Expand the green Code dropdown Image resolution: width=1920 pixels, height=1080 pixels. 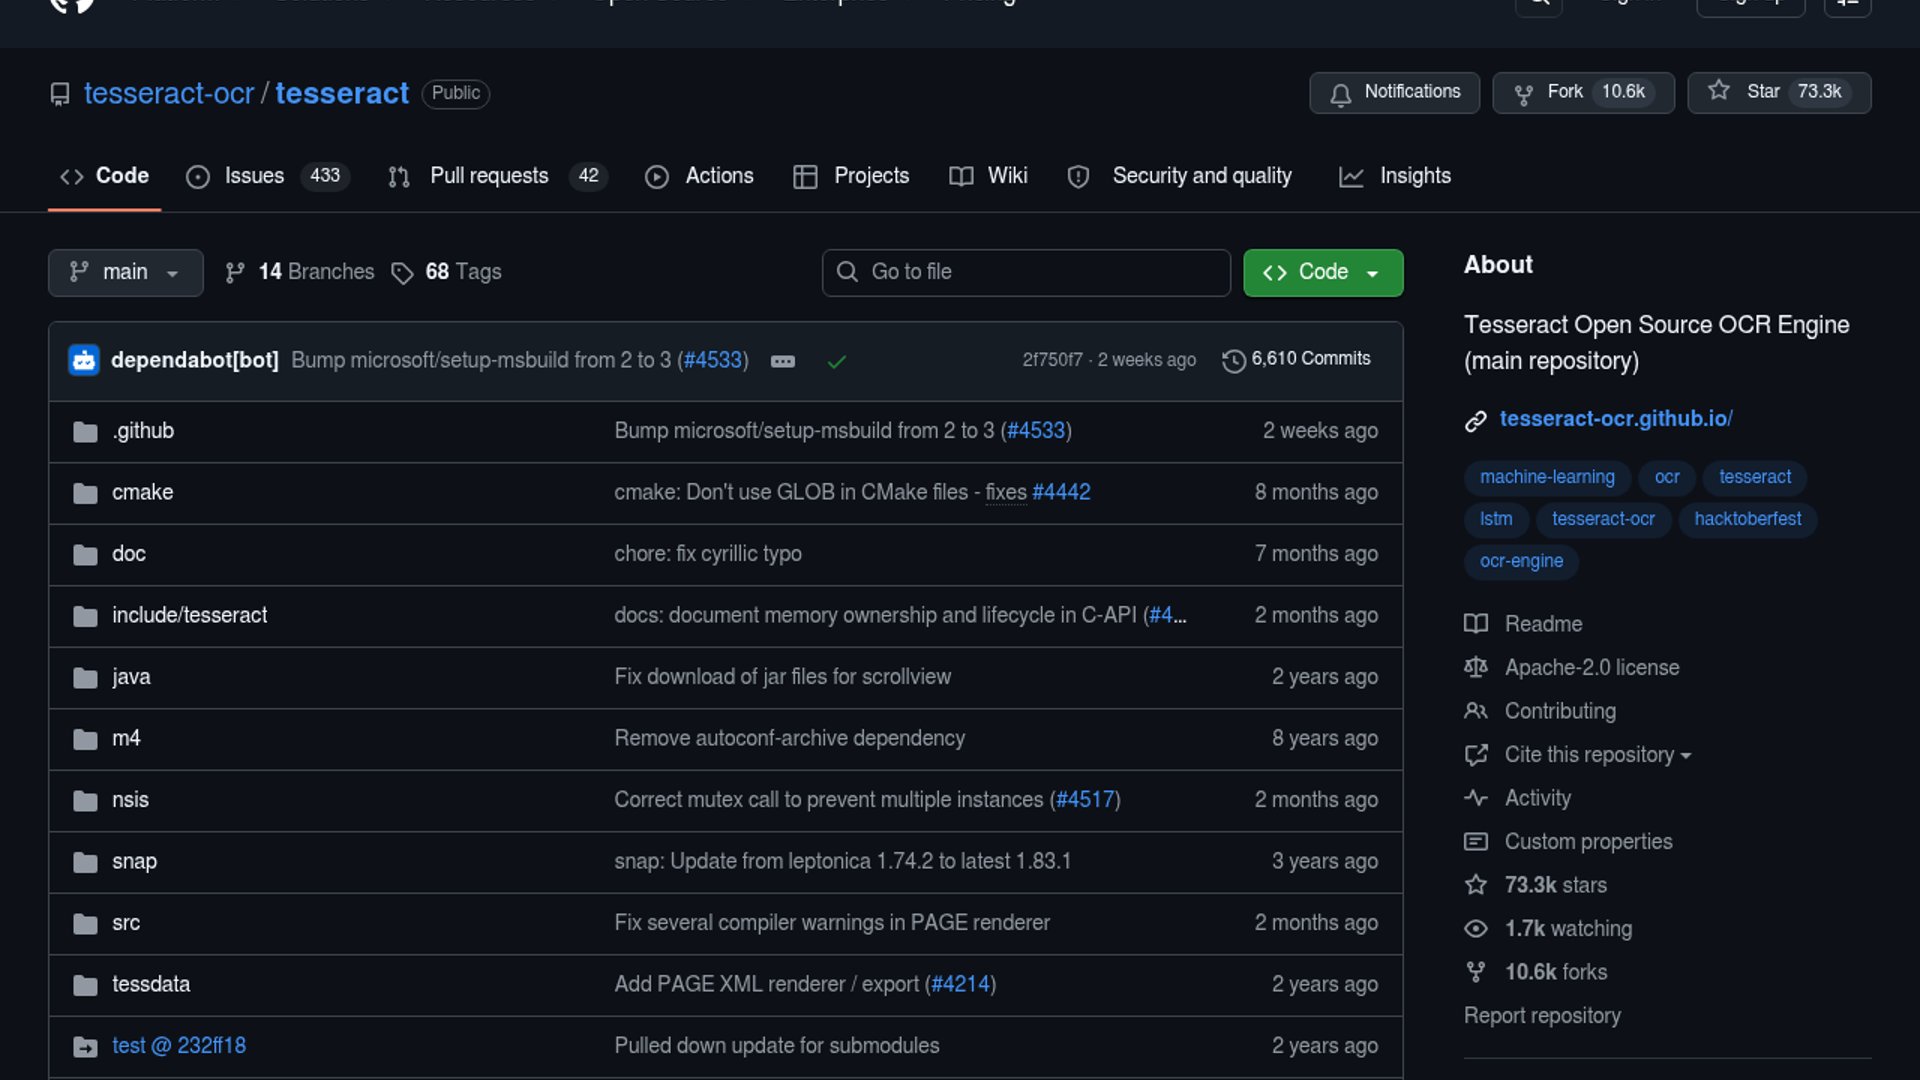1322,272
